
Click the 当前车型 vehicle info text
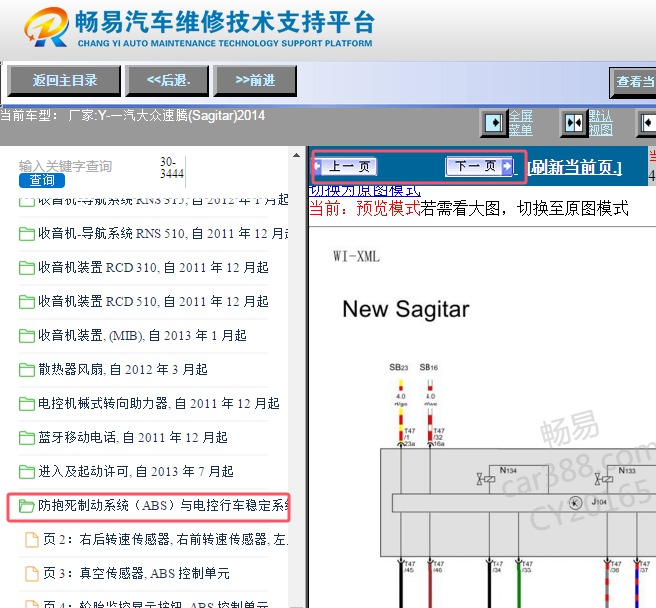point(133,115)
